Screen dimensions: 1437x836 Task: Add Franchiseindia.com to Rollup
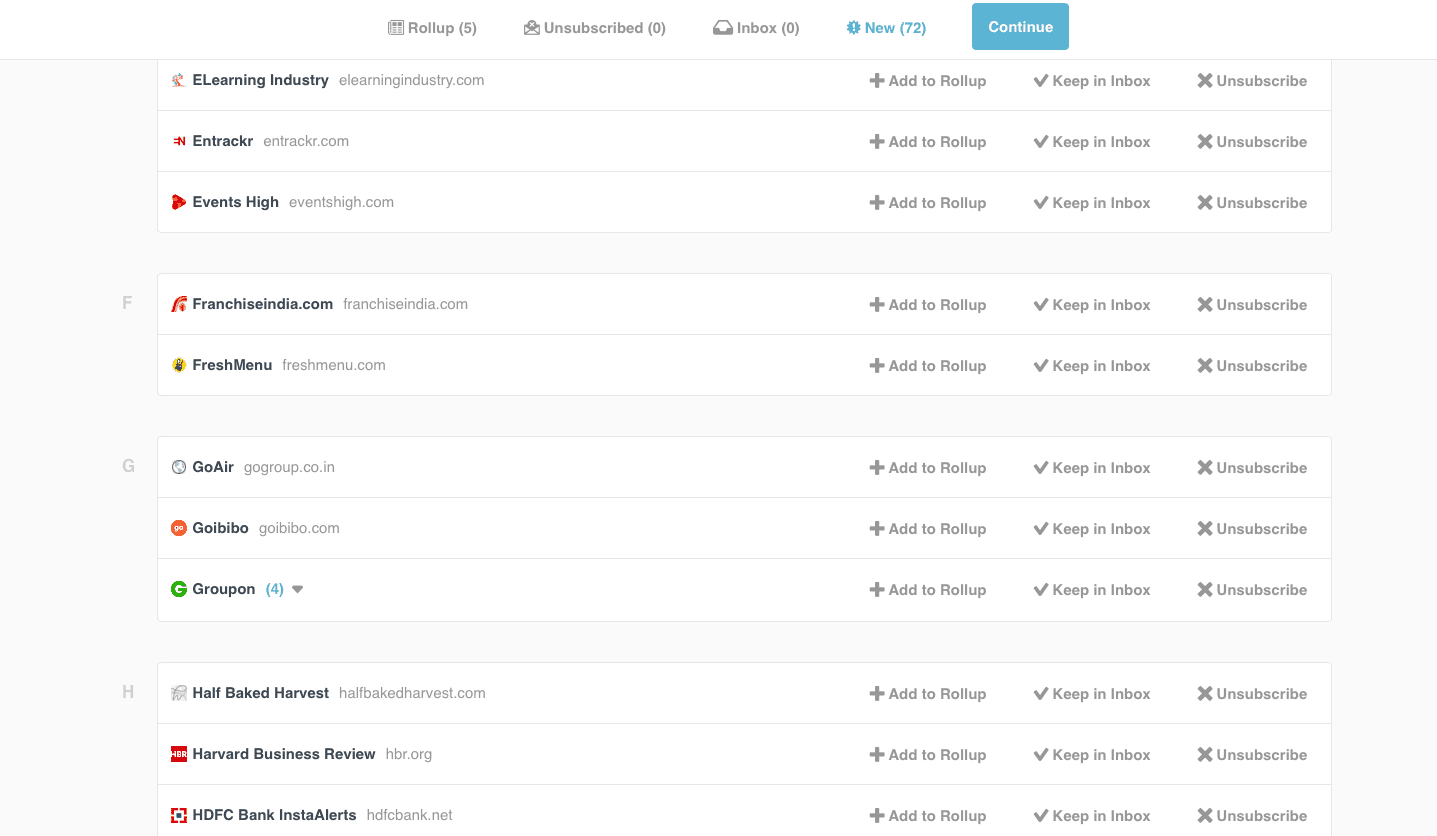click(928, 305)
